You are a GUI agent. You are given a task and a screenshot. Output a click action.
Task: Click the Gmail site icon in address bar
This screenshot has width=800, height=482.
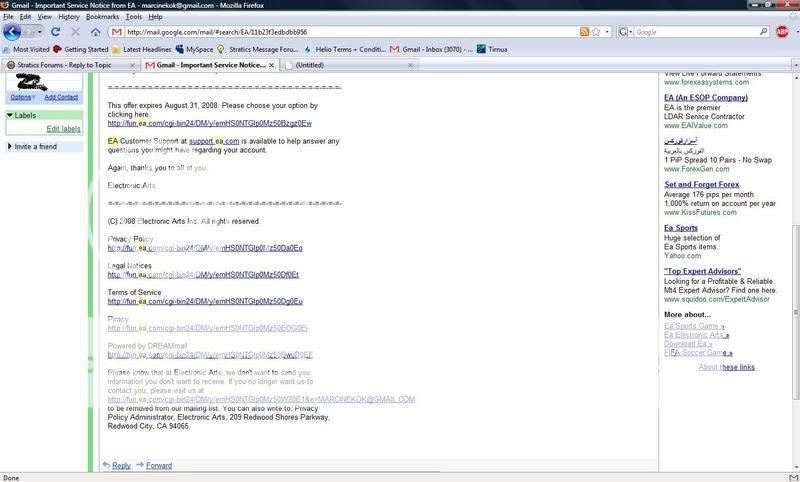tap(116, 32)
